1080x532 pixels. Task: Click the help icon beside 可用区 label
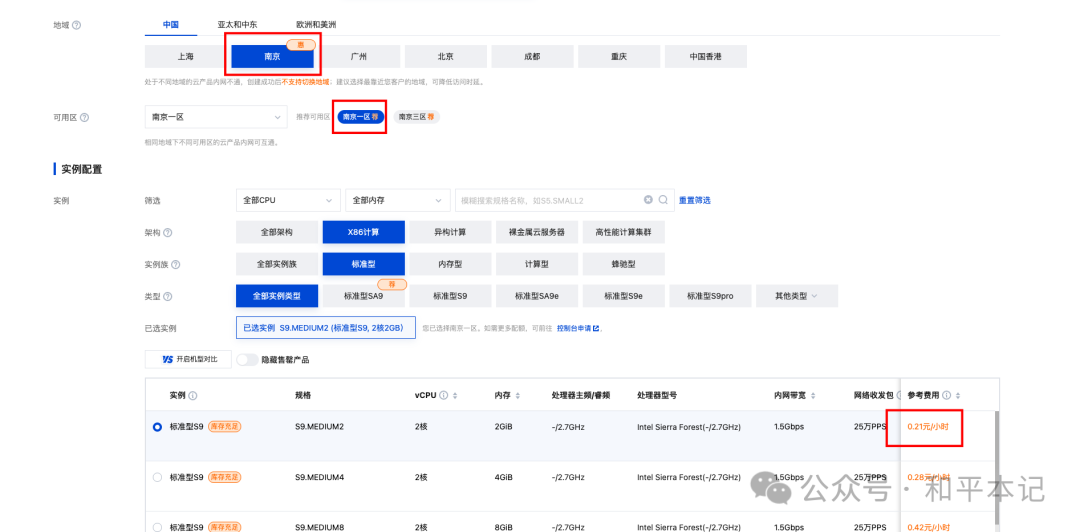pyautogui.click(x=85, y=117)
